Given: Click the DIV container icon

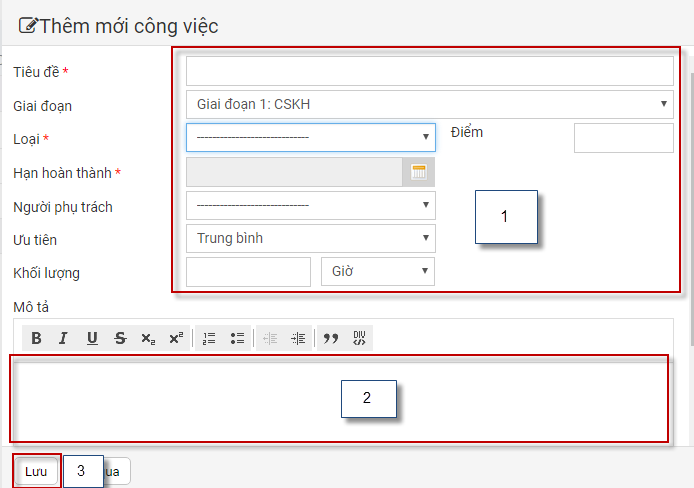Looking at the screenshot, I should (x=359, y=338).
